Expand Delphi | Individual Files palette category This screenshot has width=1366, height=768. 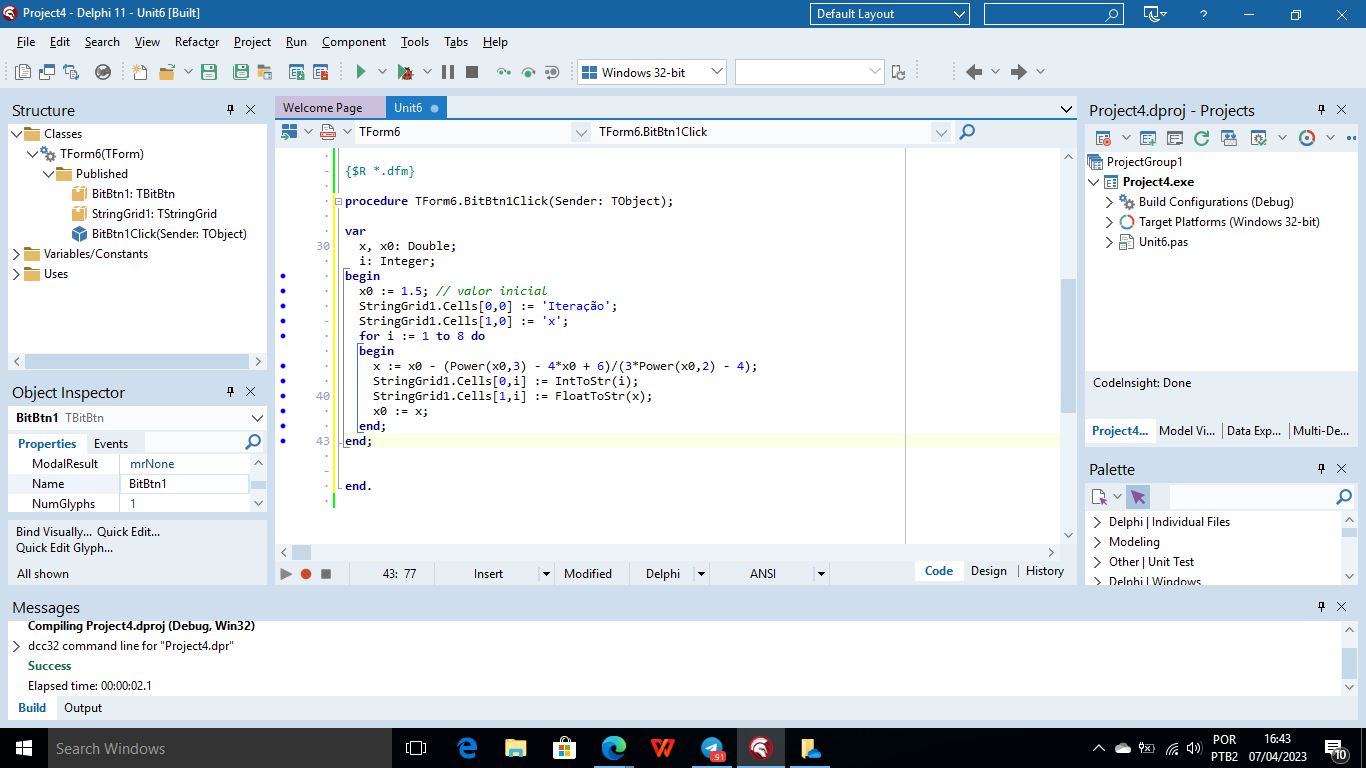pos(1097,522)
